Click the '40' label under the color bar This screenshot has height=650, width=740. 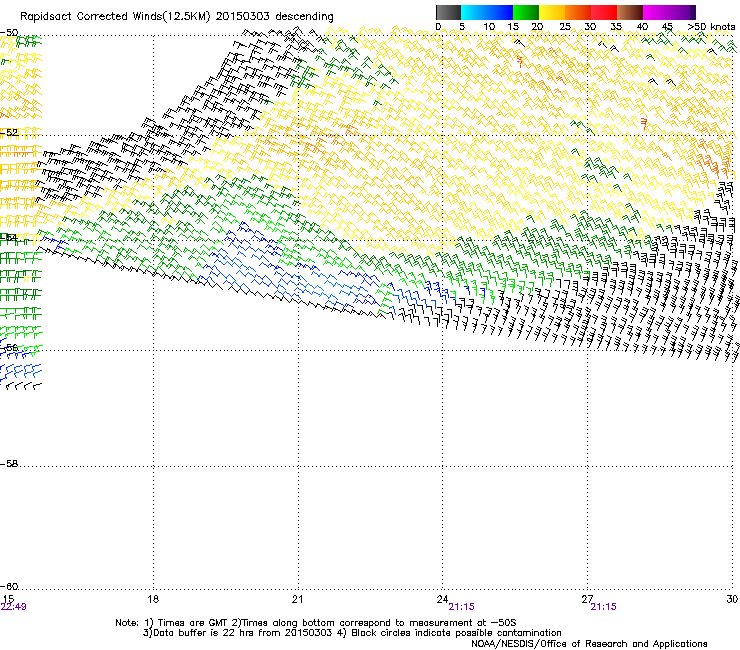642,27
